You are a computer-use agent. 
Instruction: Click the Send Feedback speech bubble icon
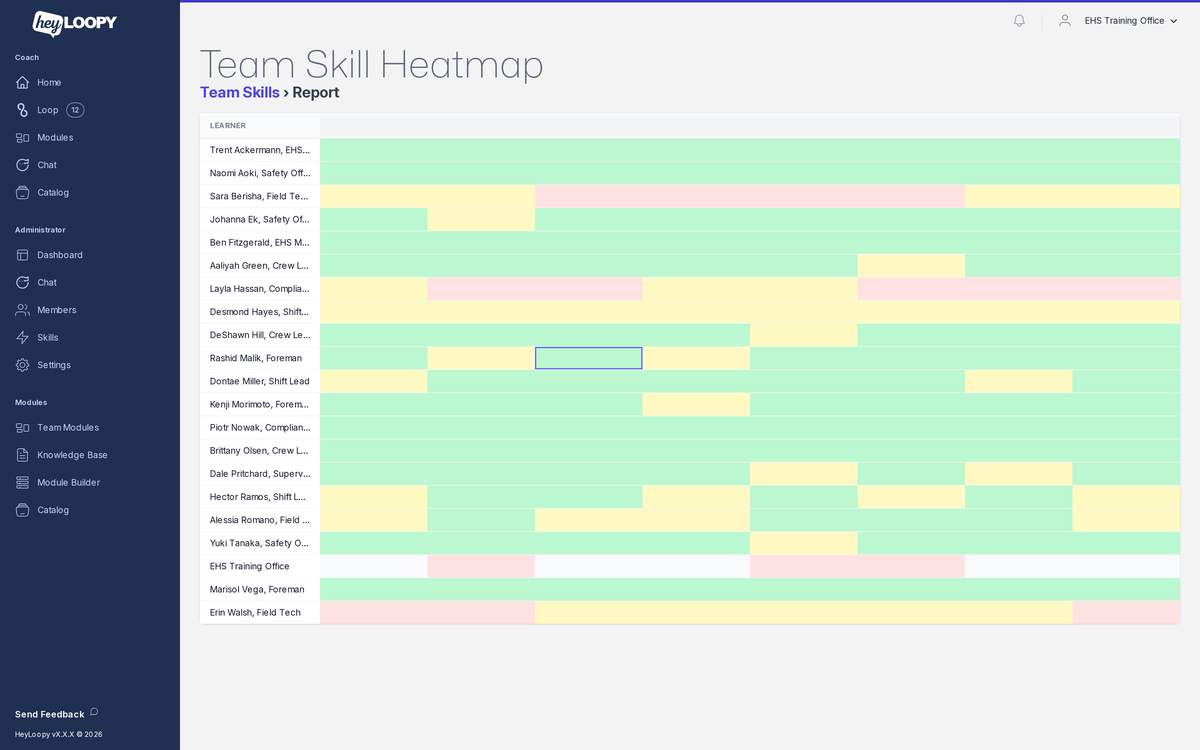point(94,712)
